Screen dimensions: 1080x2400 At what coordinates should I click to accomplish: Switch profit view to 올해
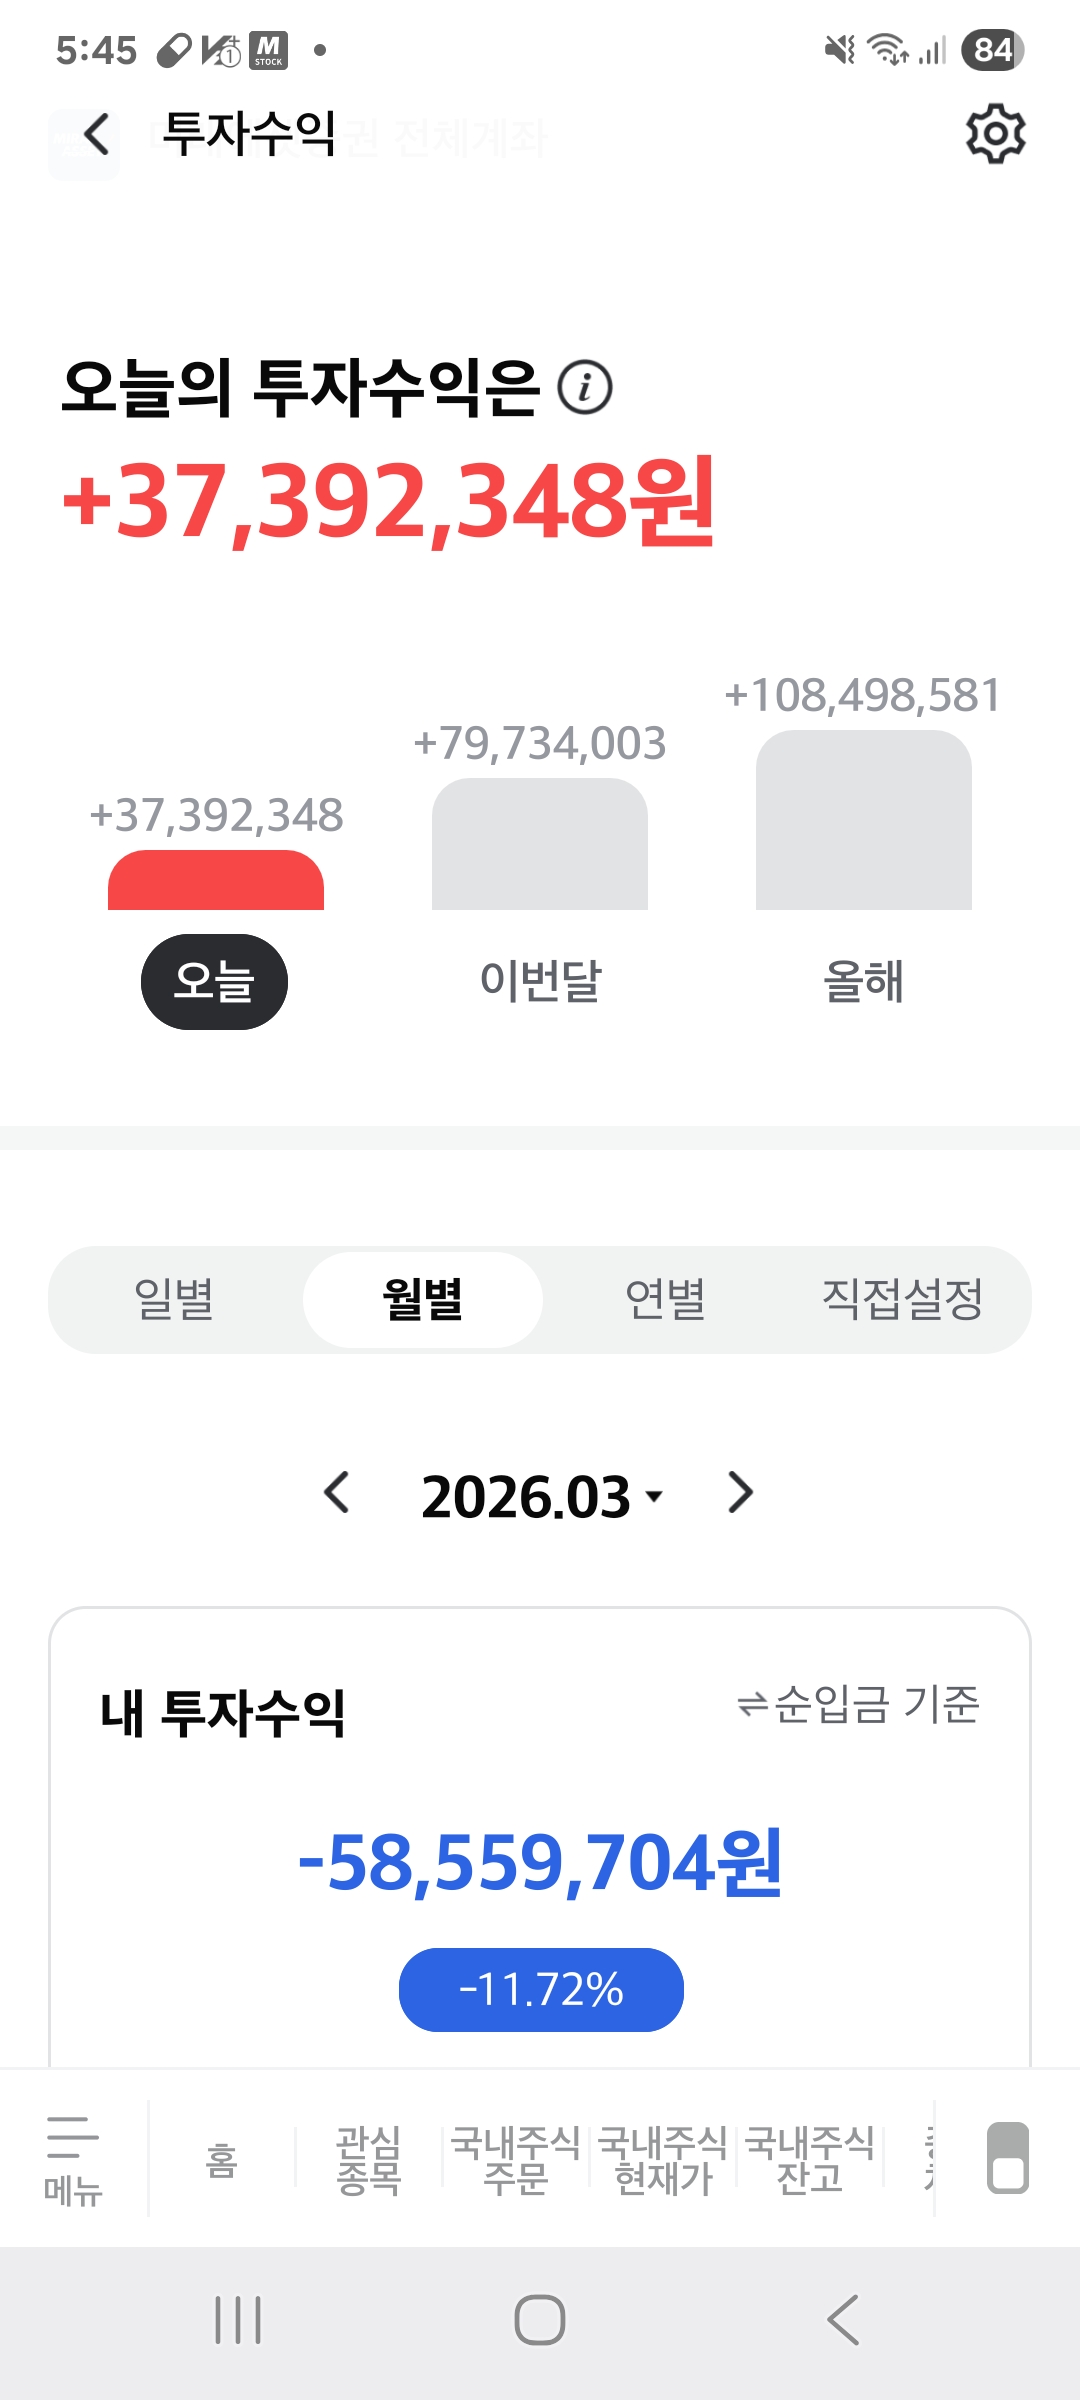pos(863,981)
